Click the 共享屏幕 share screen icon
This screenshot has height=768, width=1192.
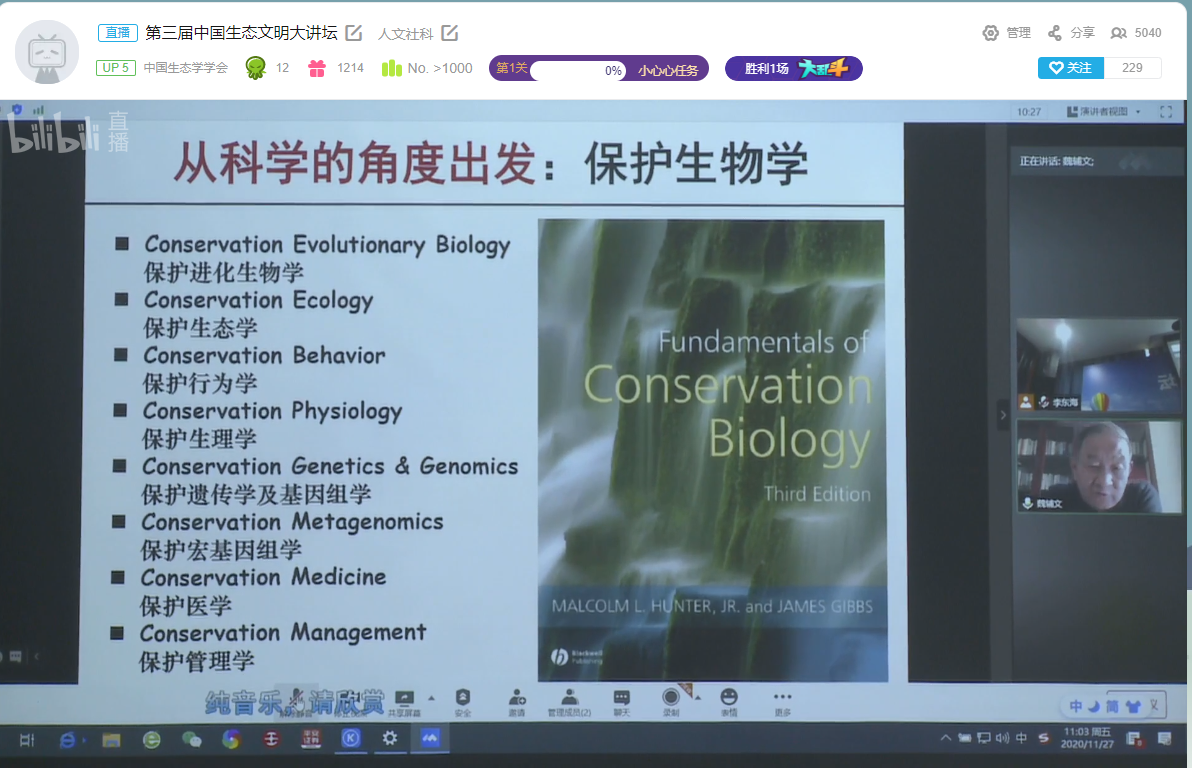tap(405, 701)
